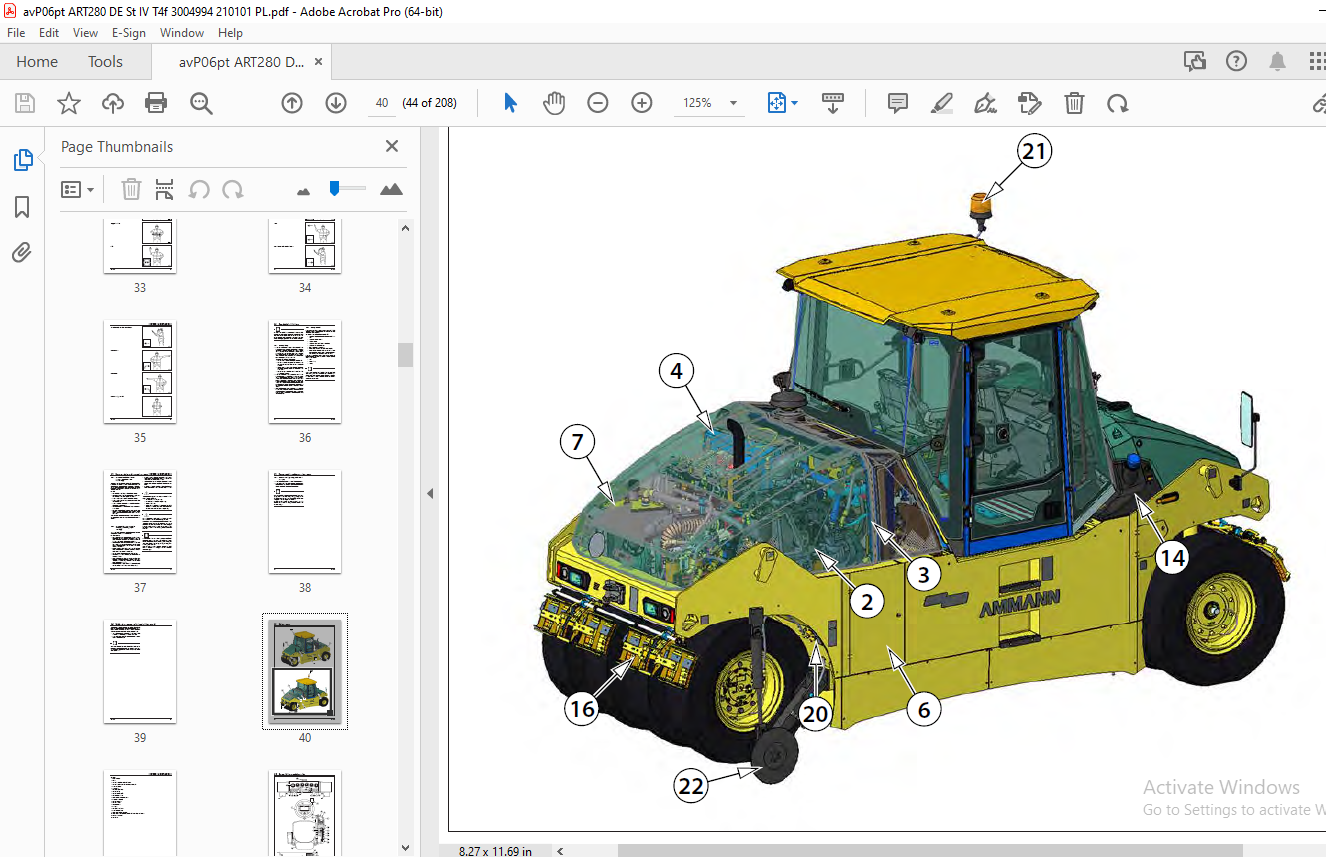Select the avP06pt ART280 document tab

pos(241,62)
